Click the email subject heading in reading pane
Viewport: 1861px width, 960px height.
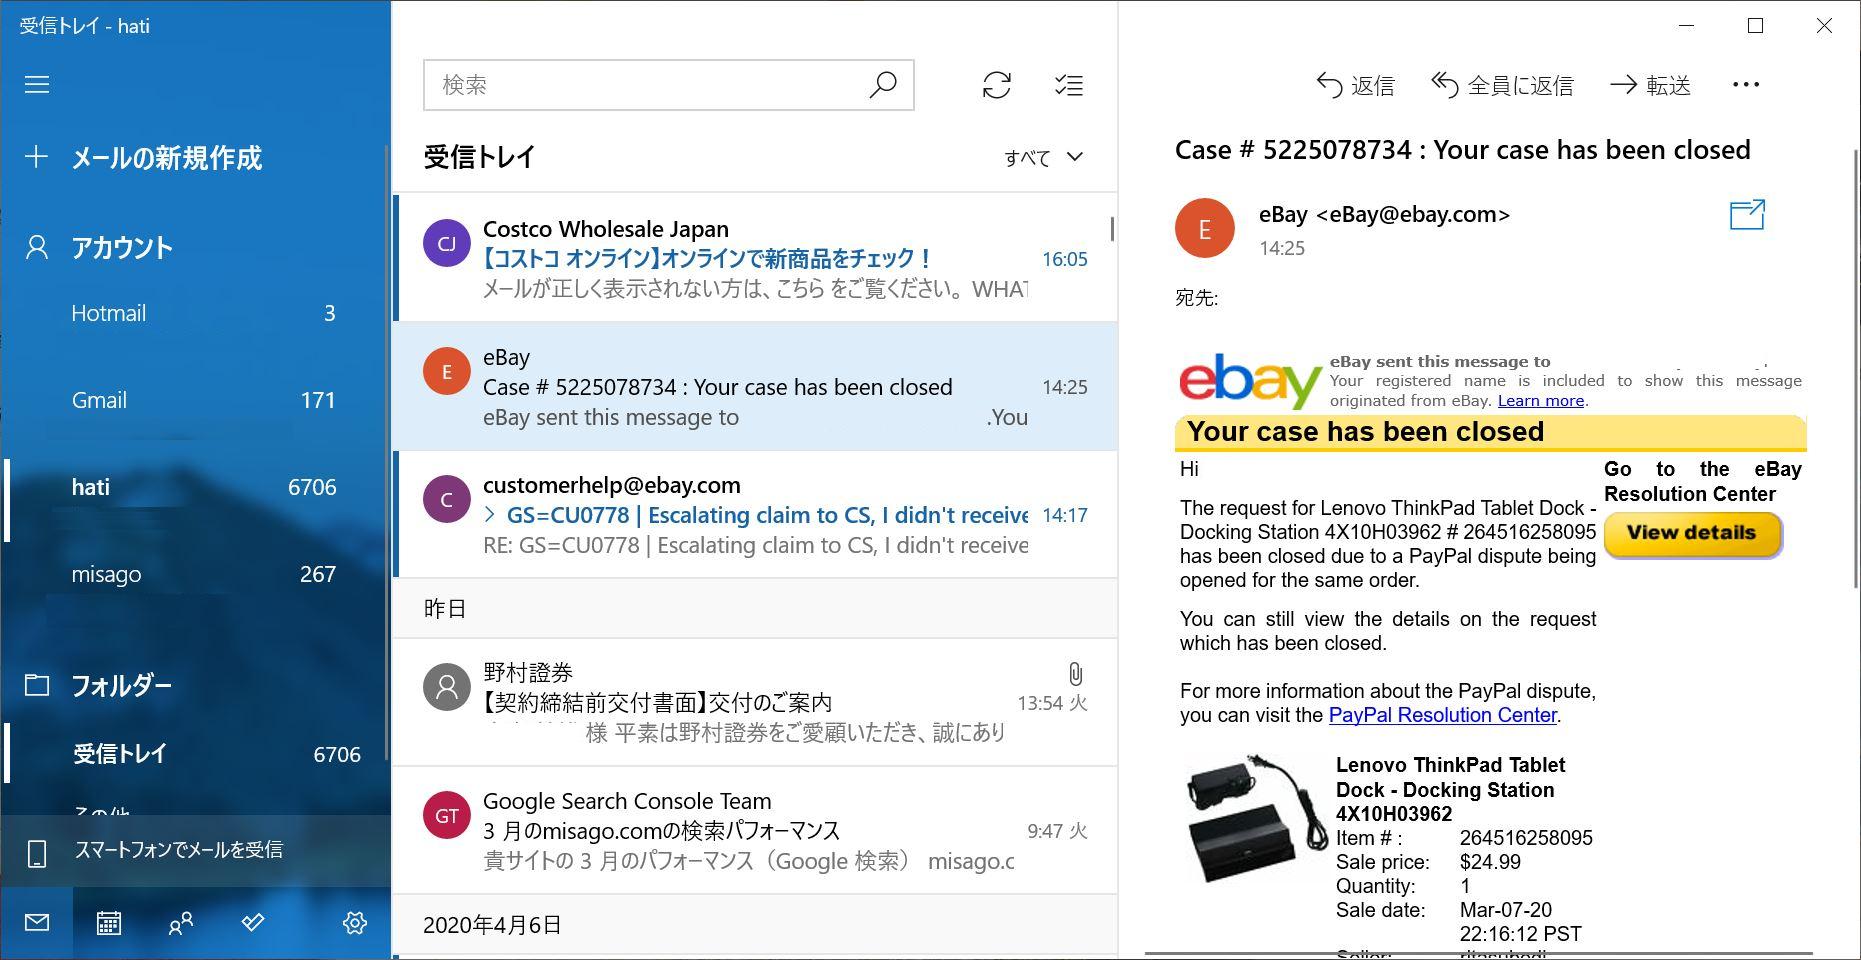tap(1462, 150)
